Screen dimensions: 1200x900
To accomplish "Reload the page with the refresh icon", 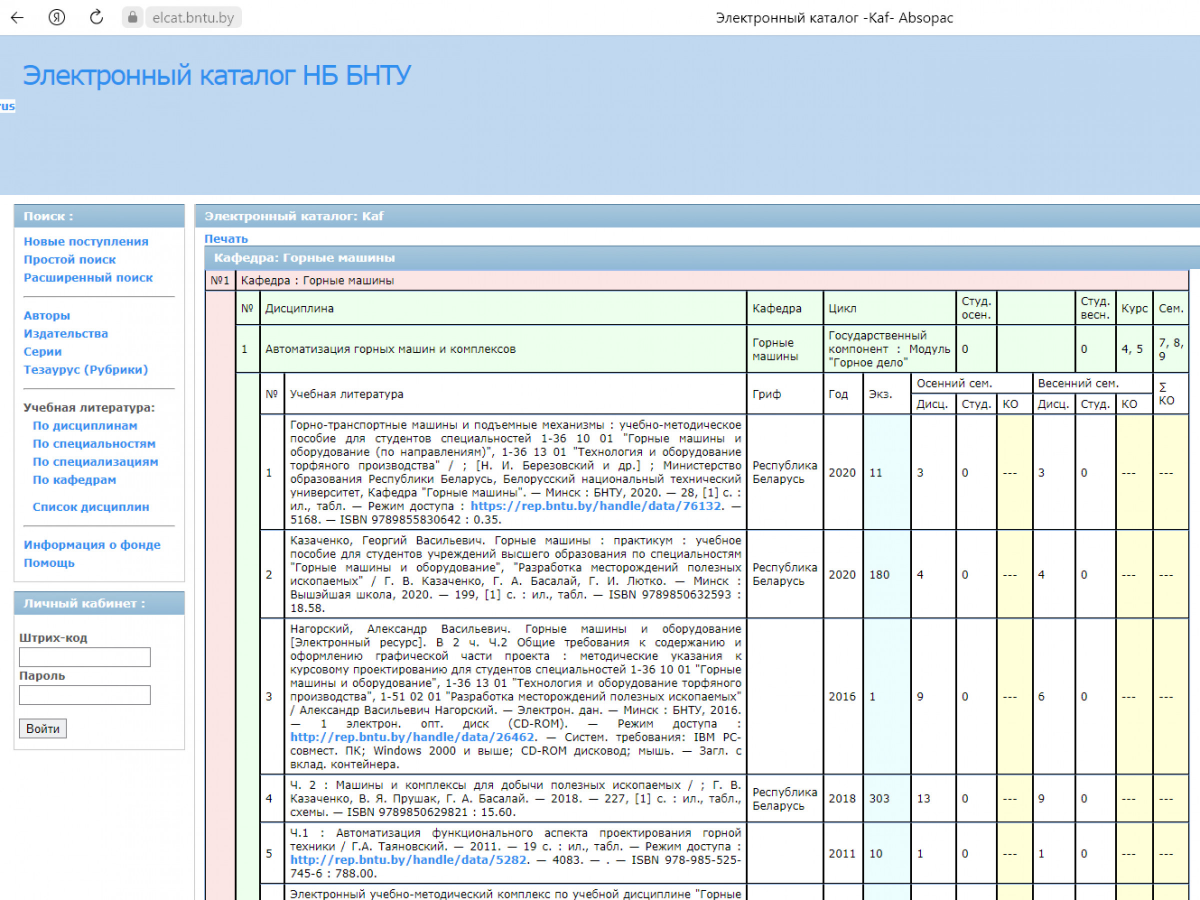I will [97, 17].
